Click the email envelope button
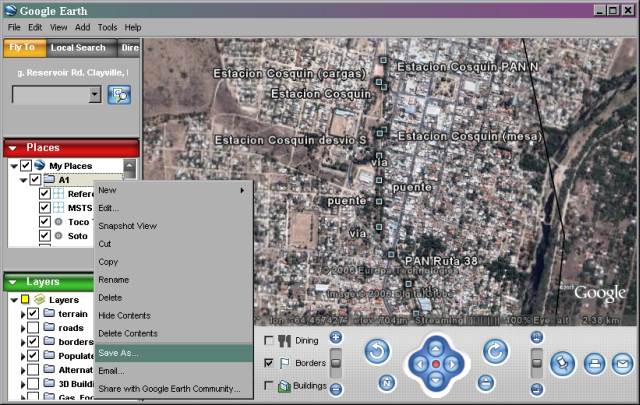The width and height of the screenshot is (640, 405). (x=623, y=364)
